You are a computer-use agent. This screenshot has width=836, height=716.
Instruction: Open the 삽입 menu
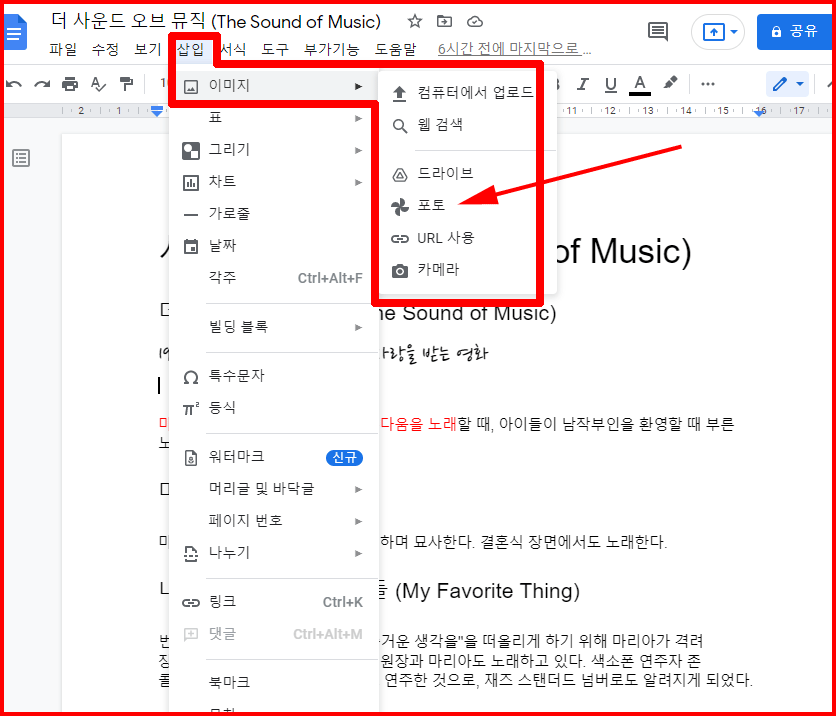[191, 50]
